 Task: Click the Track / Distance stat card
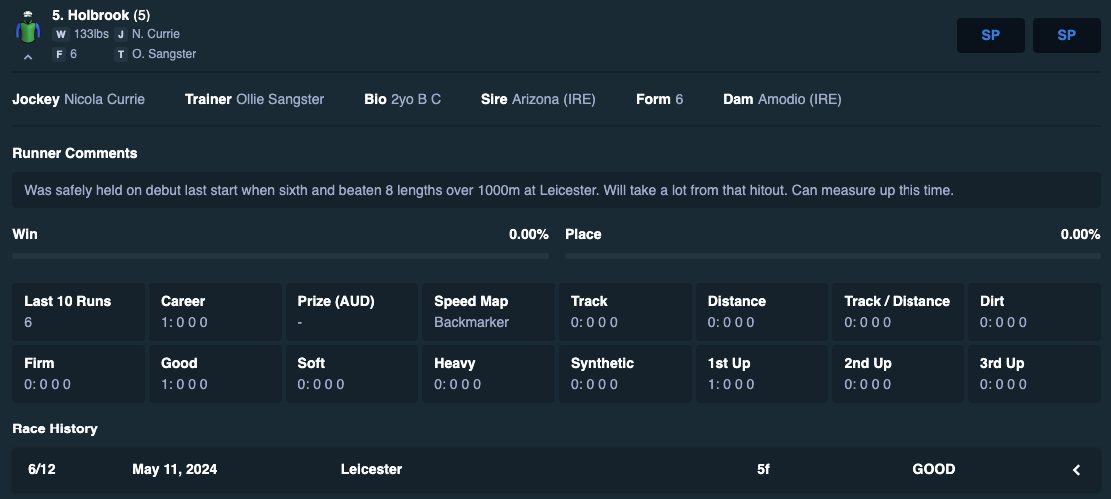pos(898,312)
